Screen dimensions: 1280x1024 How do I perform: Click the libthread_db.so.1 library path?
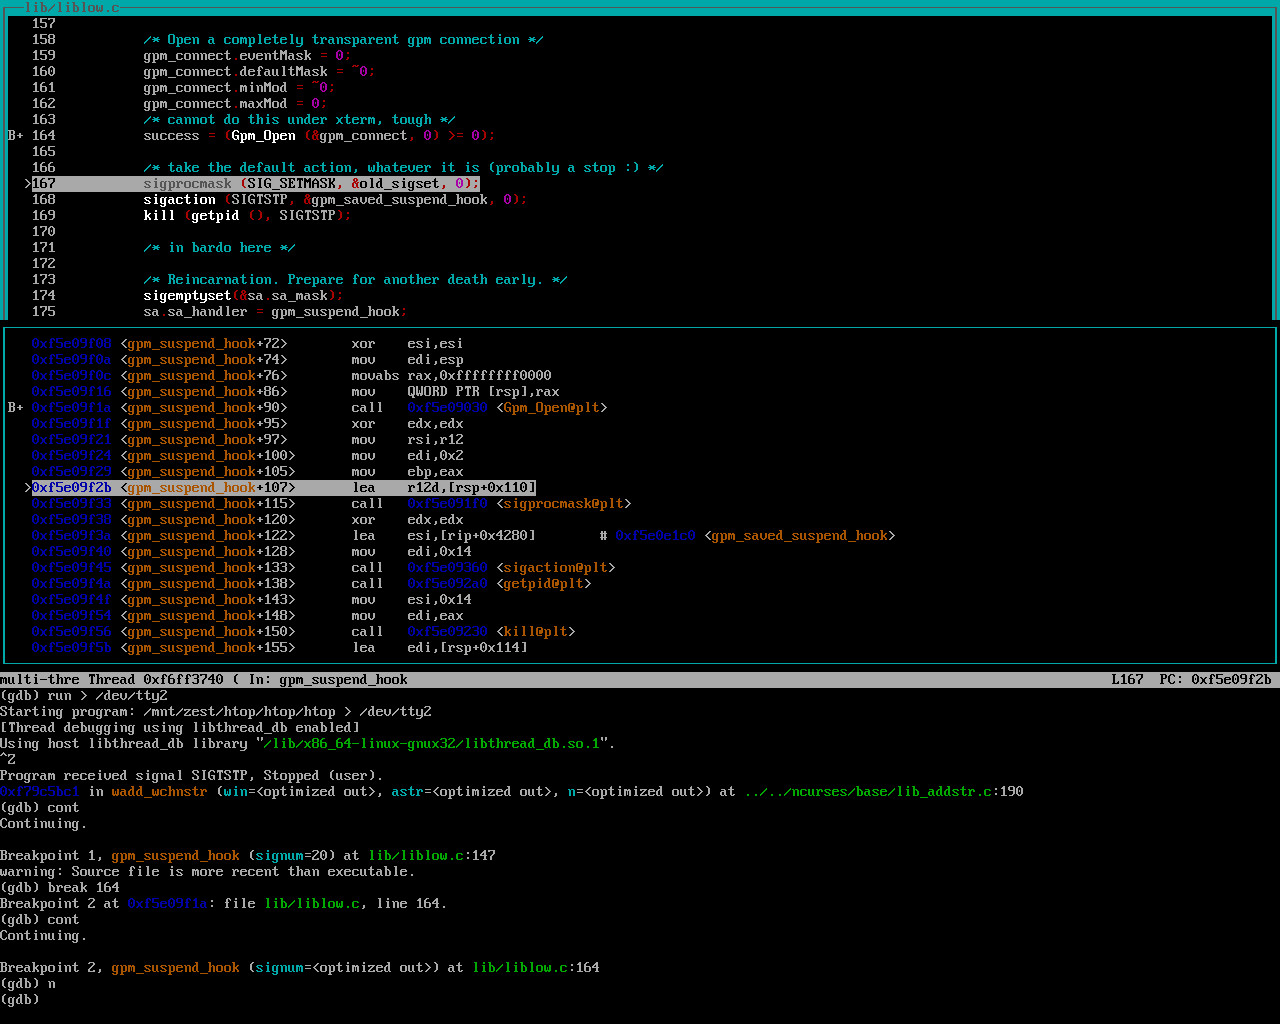(x=431, y=744)
